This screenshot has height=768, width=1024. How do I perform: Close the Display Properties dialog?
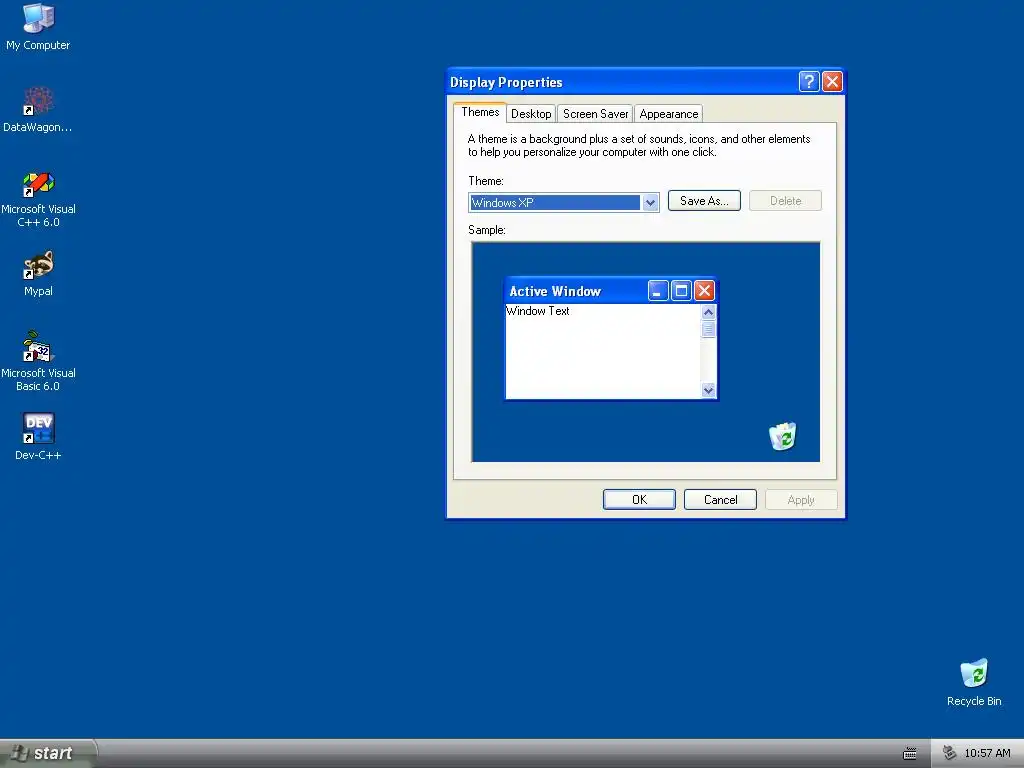click(832, 82)
